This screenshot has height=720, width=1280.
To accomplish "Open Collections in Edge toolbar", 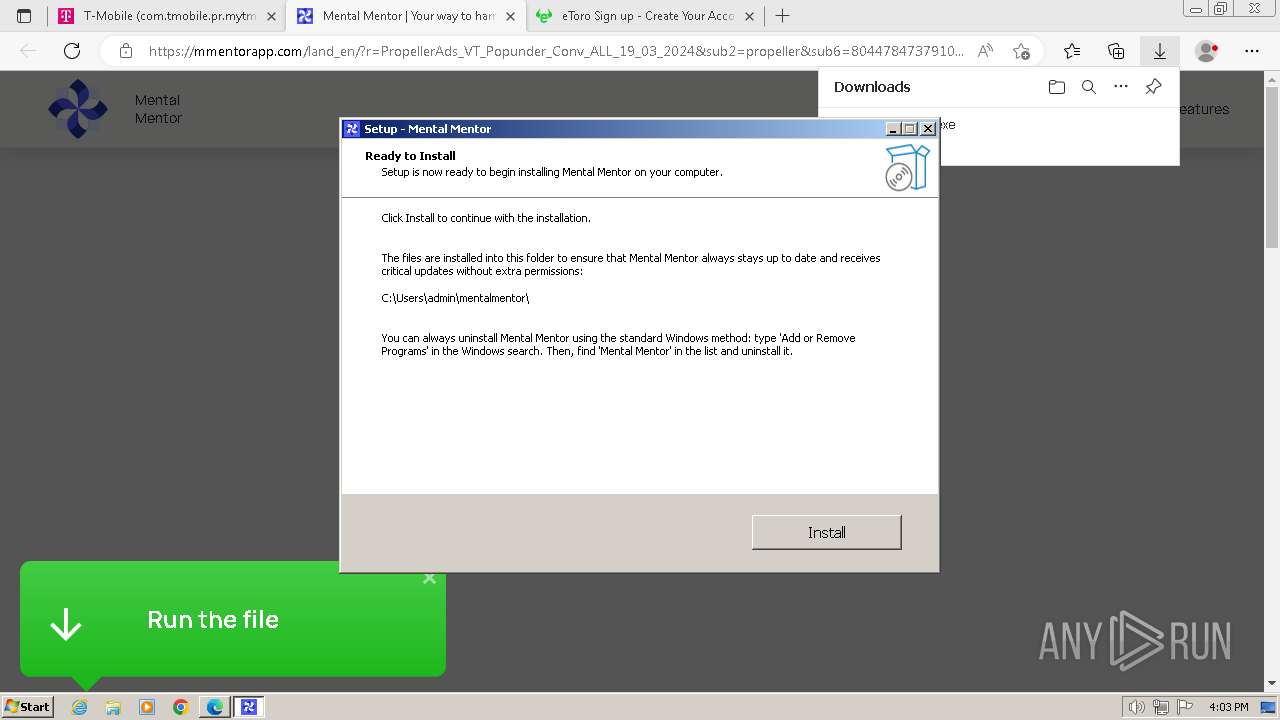I will point(1116,51).
